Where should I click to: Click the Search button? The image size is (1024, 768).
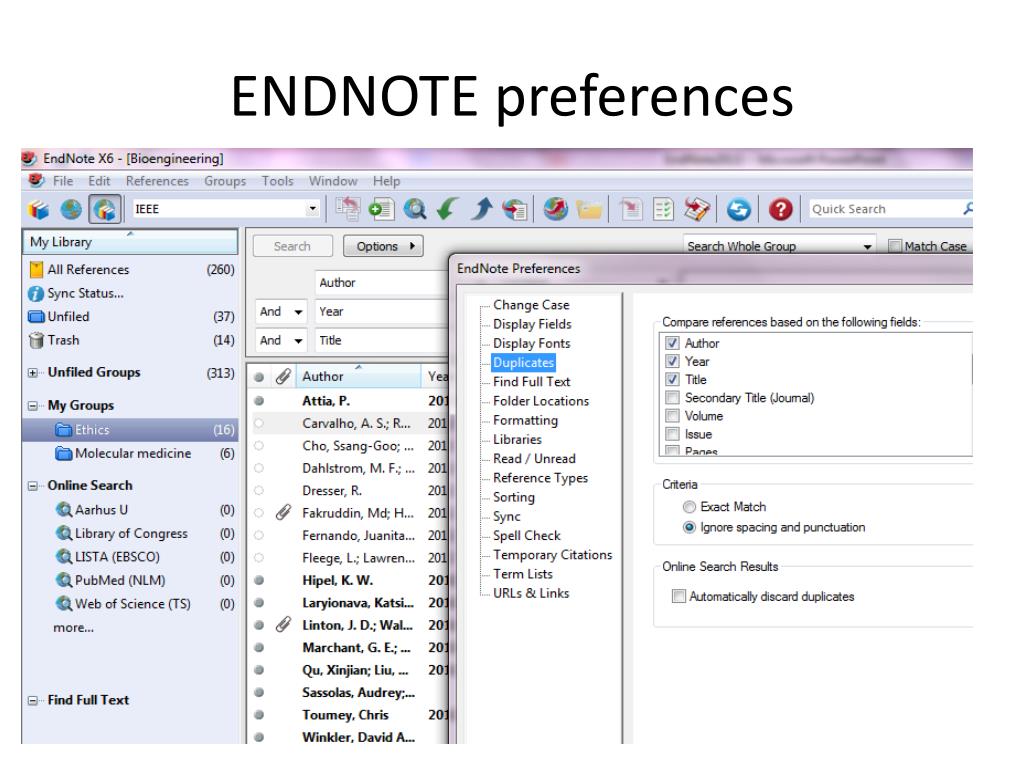[x=293, y=246]
